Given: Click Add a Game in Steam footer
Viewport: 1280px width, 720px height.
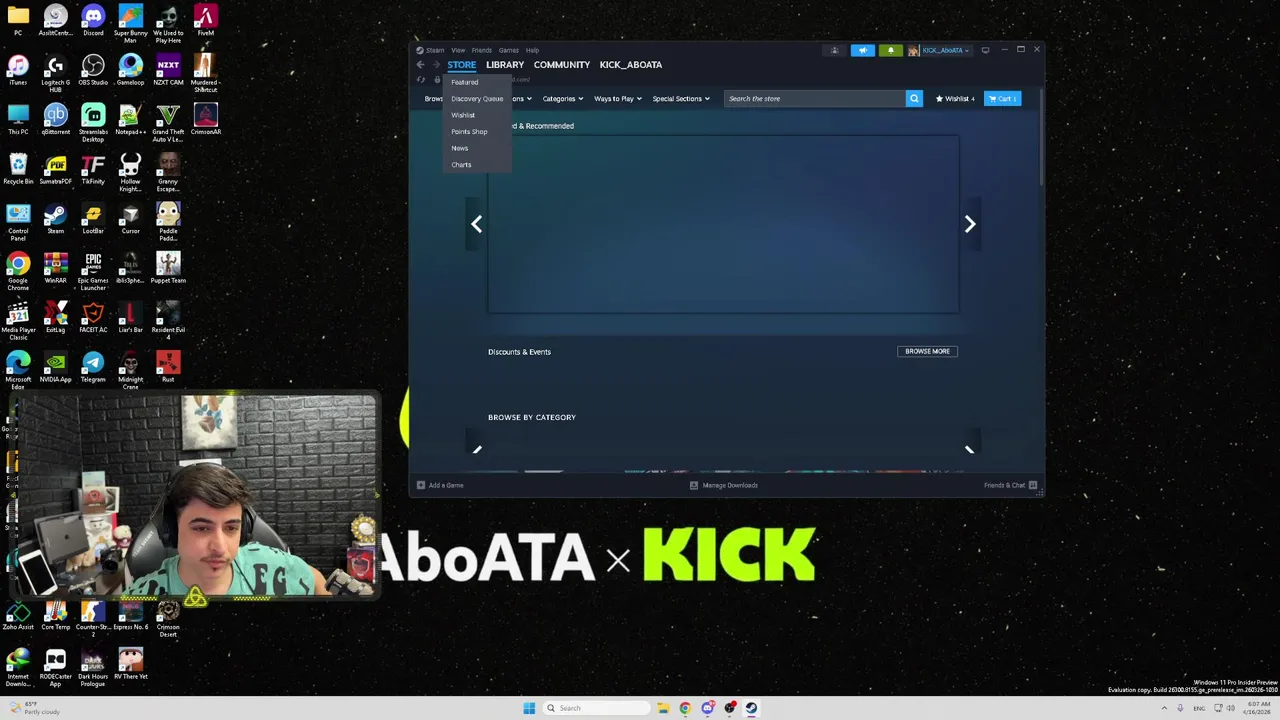Looking at the screenshot, I should point(440,485).
